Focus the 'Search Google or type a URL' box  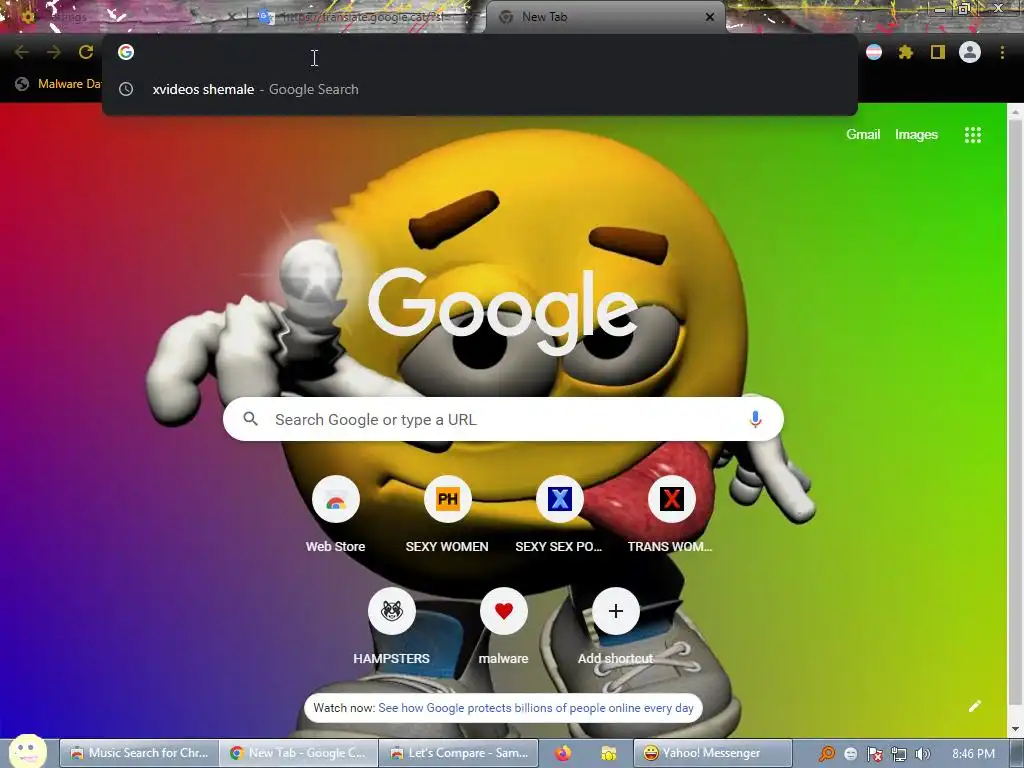(503, 419)
